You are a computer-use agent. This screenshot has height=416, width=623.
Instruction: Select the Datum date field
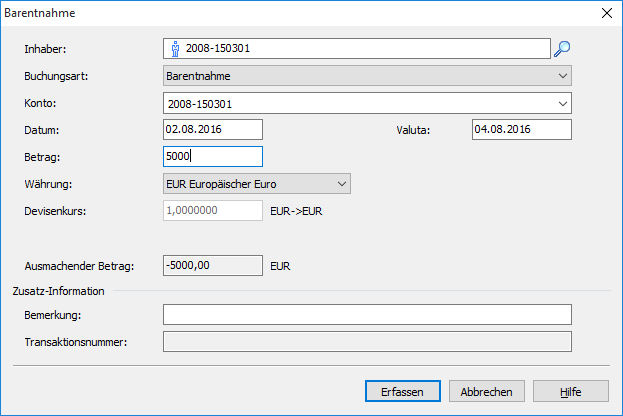coord(212,130)
